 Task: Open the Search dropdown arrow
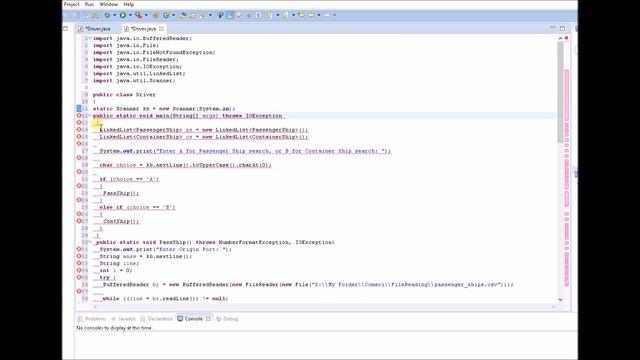click(210, 15)
